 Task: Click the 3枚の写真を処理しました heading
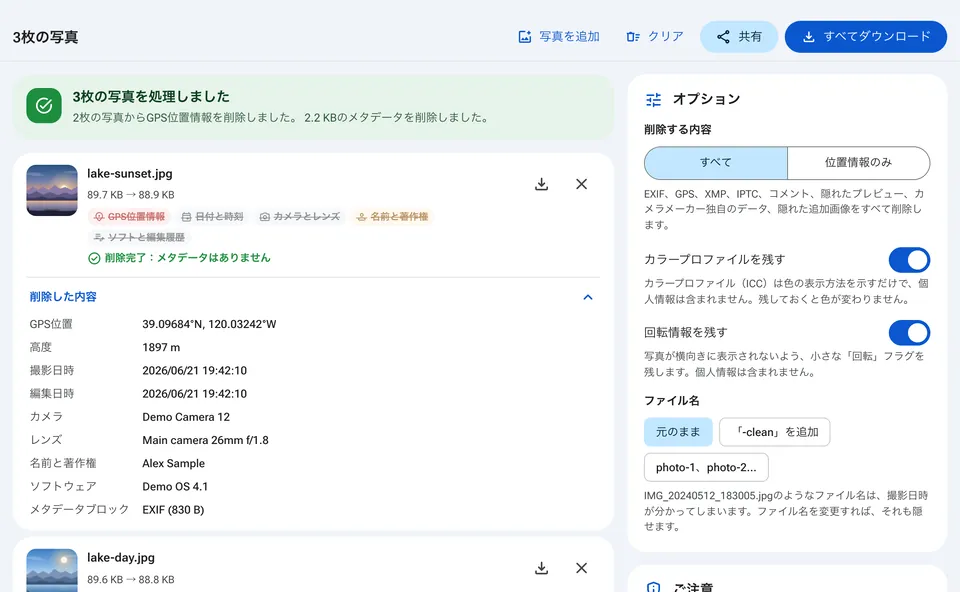[x=151, y=96]
